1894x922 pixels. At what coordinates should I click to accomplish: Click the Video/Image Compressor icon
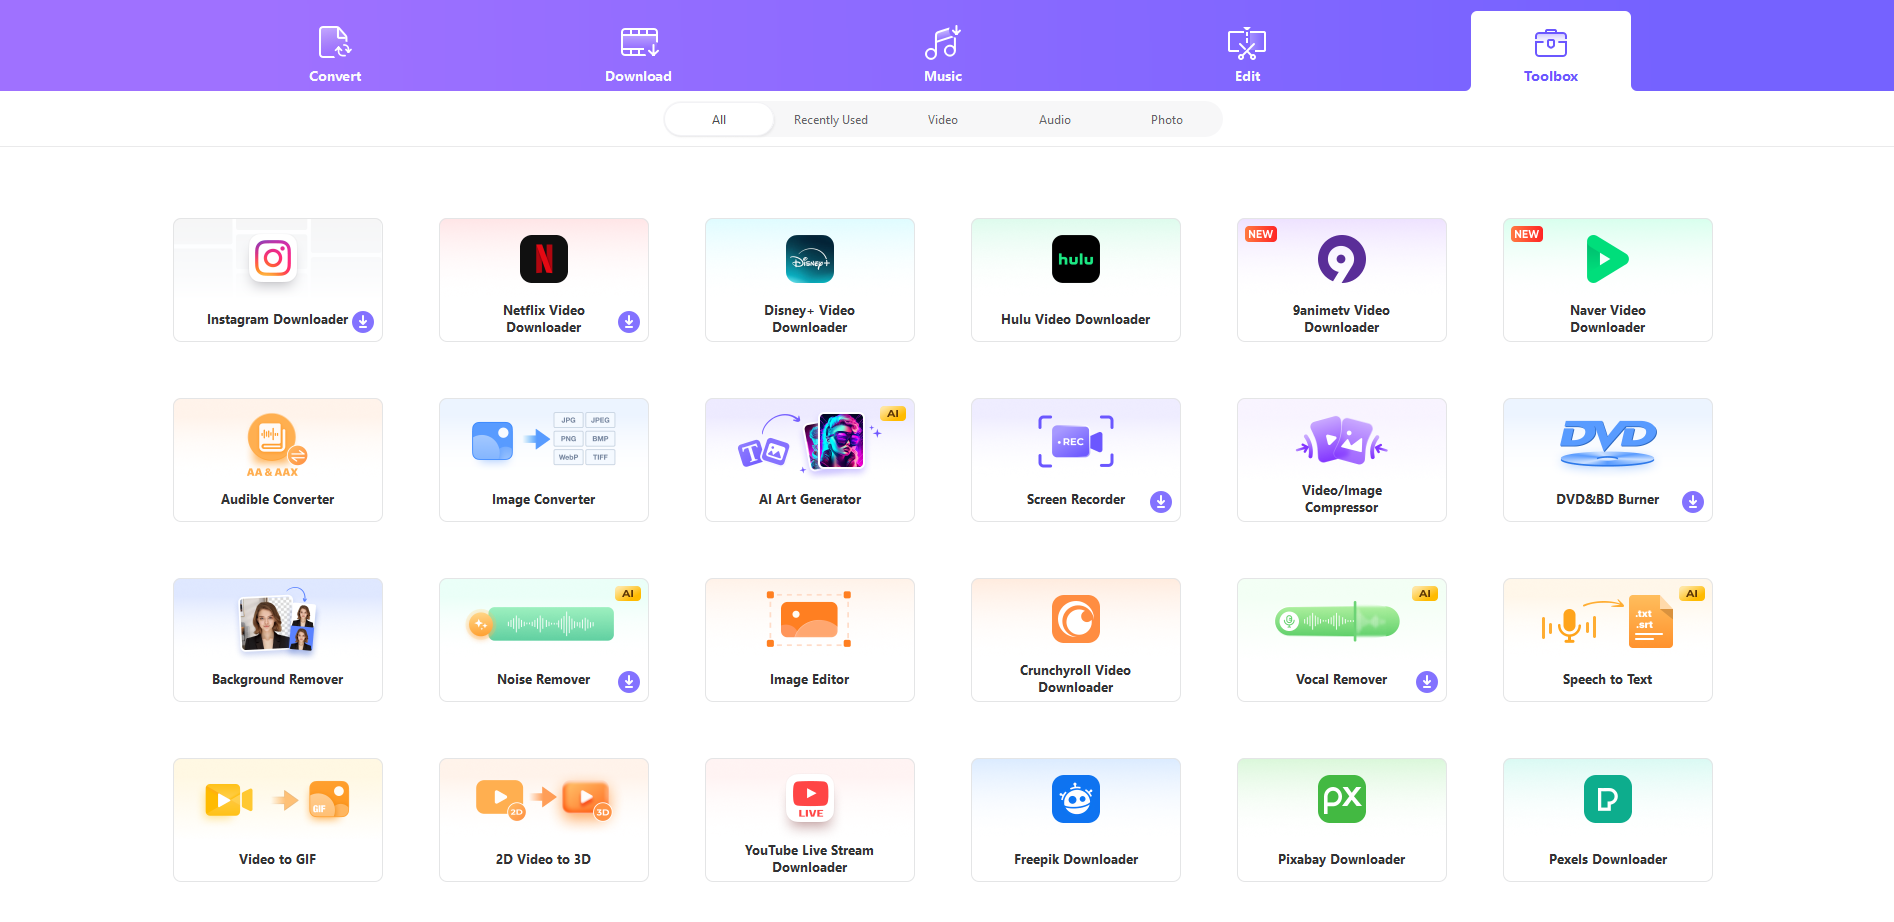pos(1342,440)
